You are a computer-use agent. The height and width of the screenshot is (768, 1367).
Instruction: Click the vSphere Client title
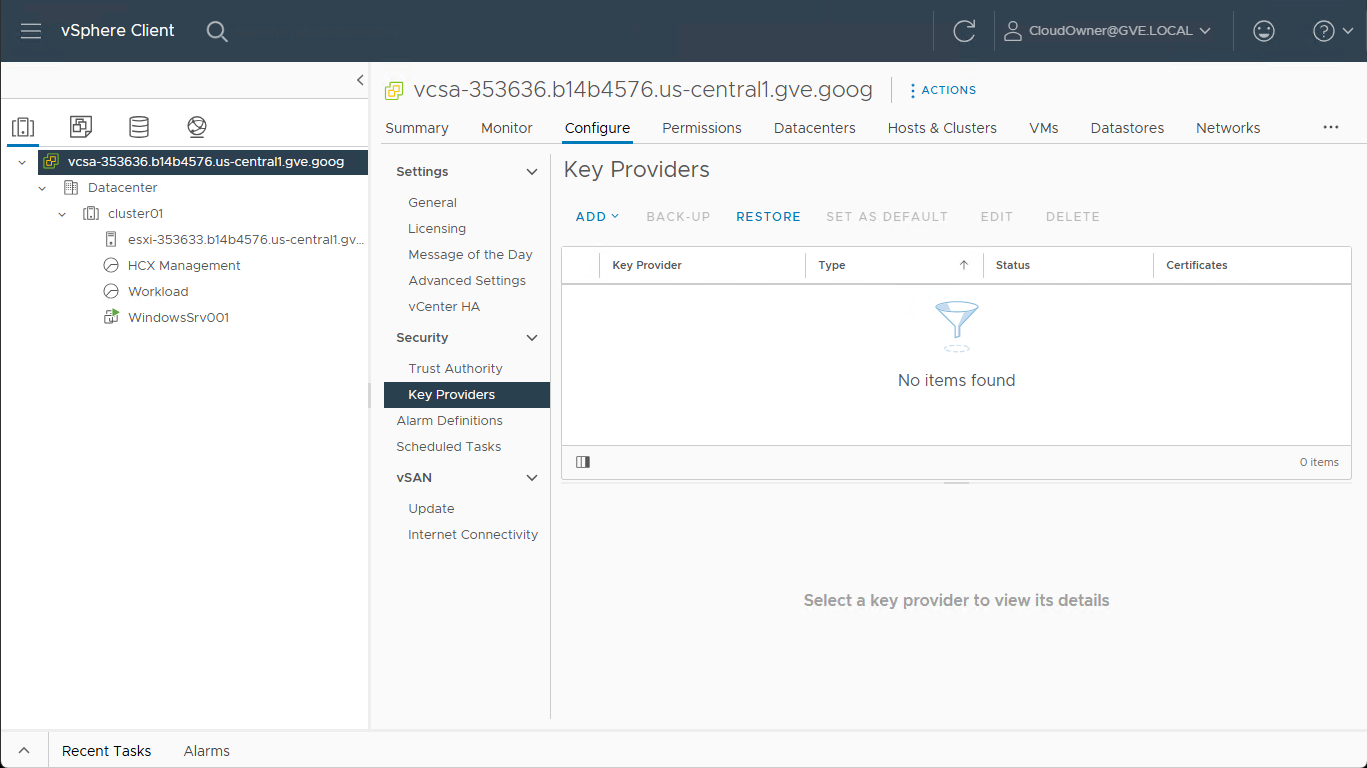(x=118, y=31)
